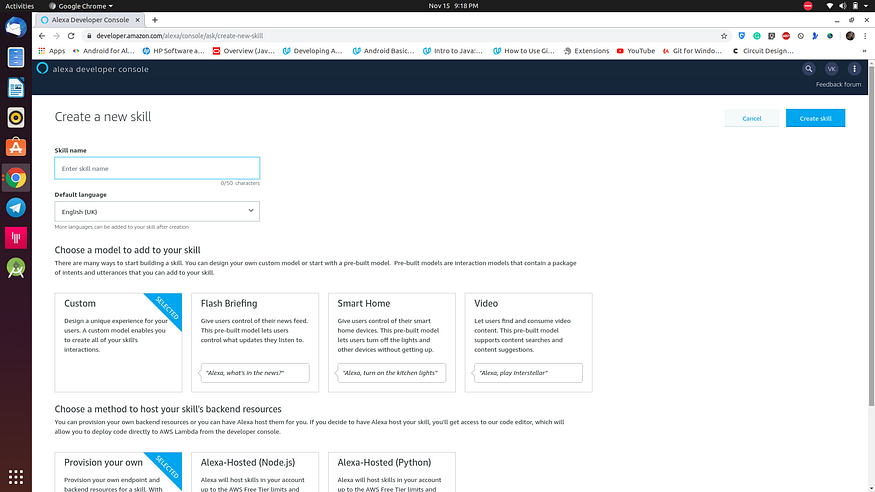Viewport: 875px width, 492px height.
Task: Select the Flash Briefing model card
Action: (255, 343)
